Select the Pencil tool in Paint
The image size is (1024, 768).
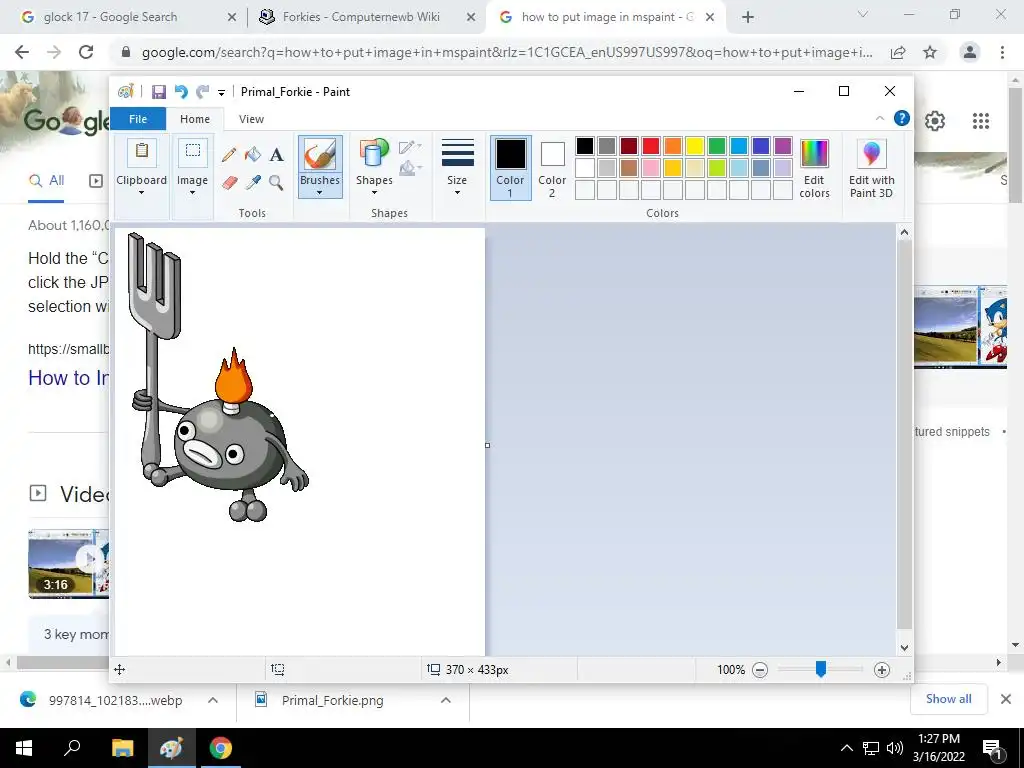coord(229,155)
